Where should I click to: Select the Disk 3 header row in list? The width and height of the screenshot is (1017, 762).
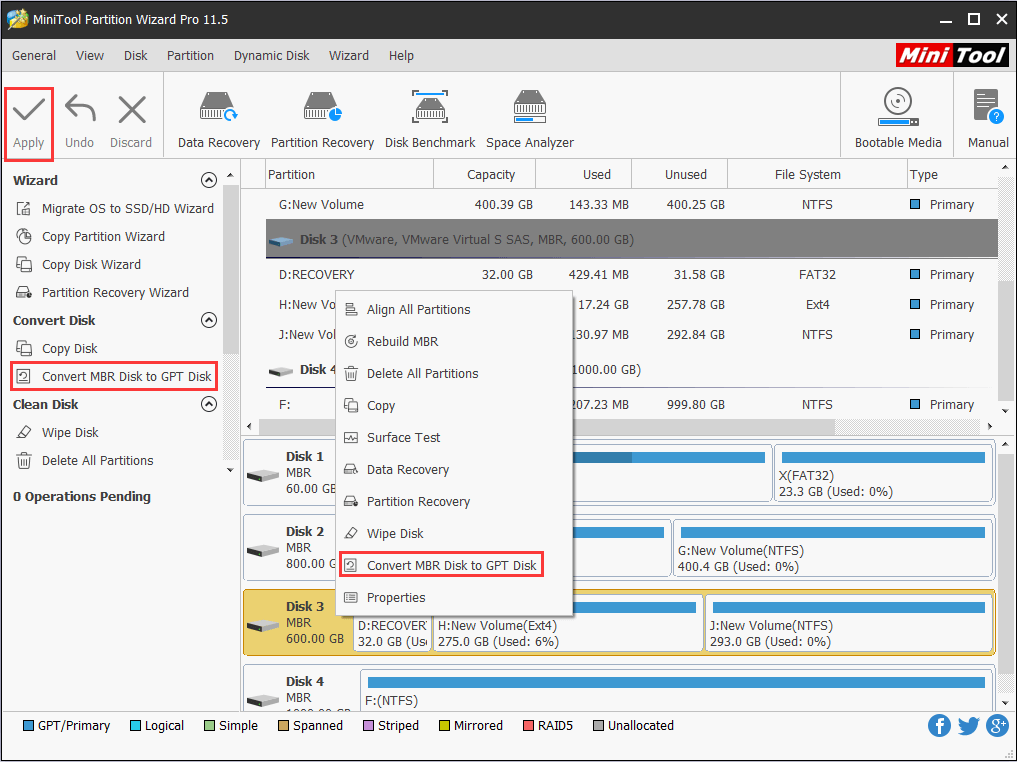click(x=632, y=239)
